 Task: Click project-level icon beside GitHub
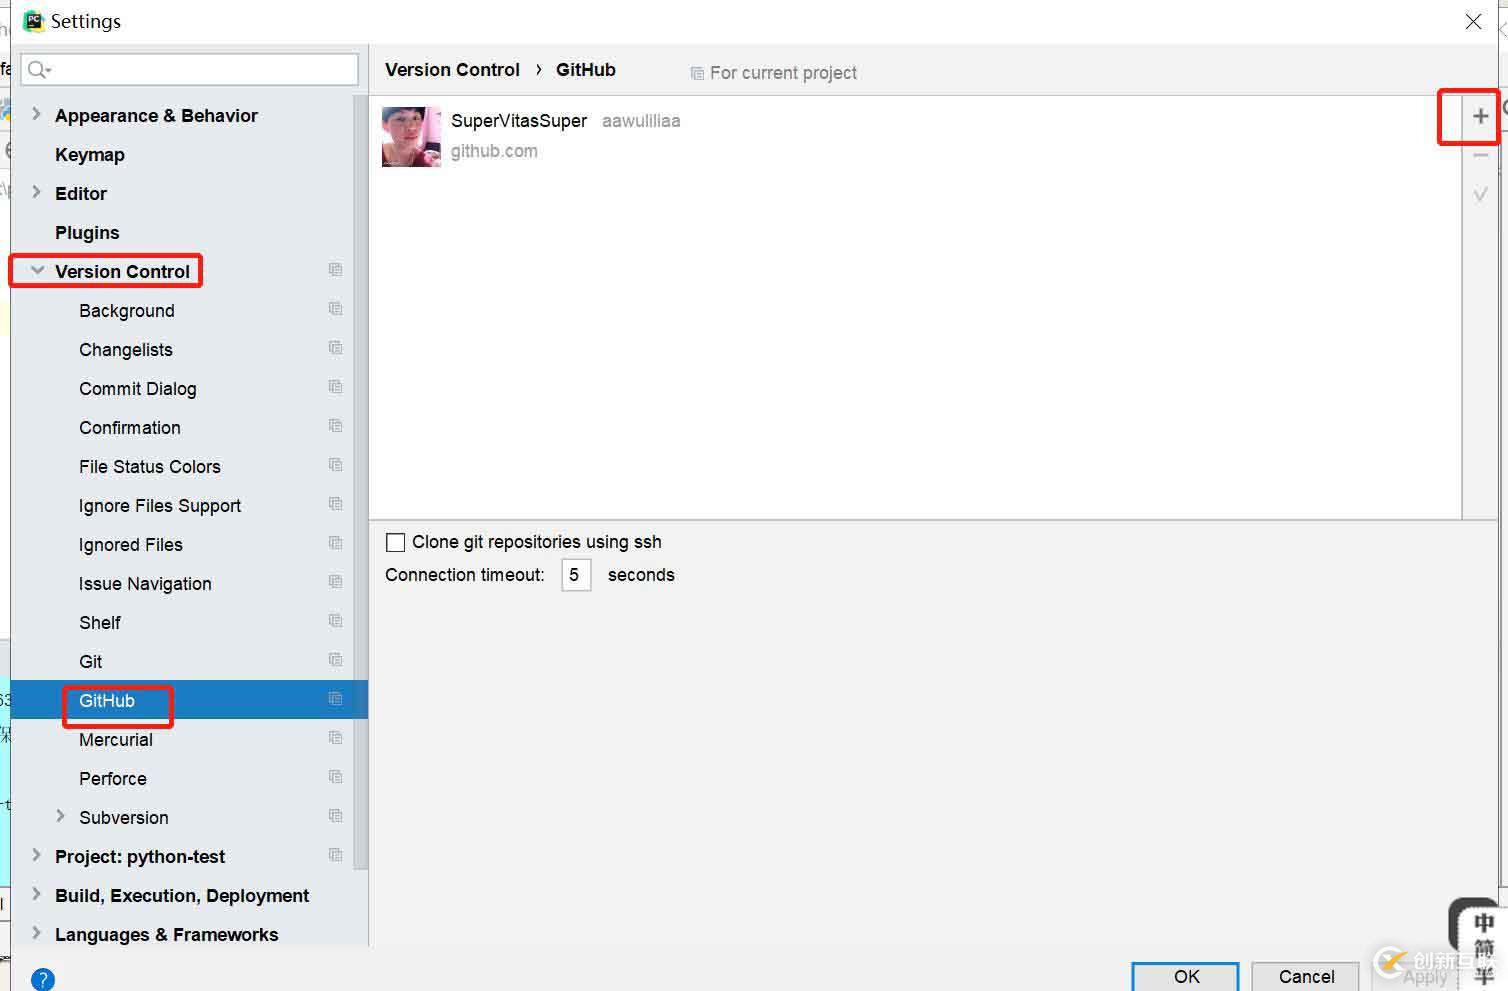pos(335,699)
